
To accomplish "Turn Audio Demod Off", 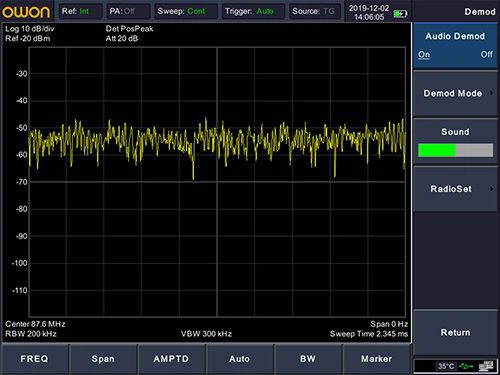I will pyautogui.click(x=486, y=54).
